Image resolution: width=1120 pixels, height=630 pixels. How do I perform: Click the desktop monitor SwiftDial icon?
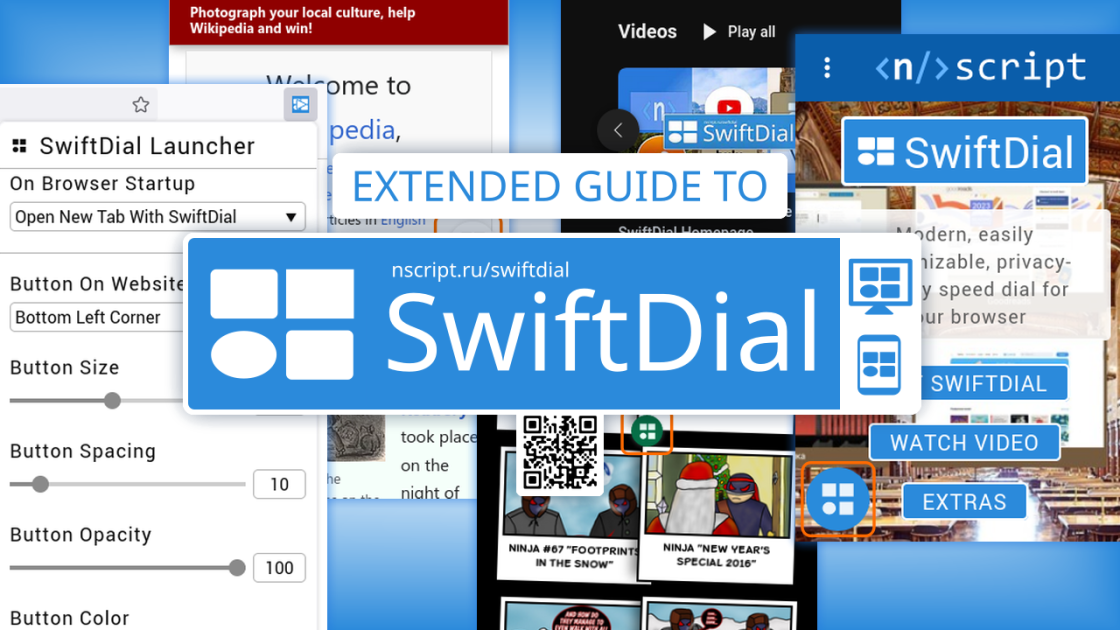pyautogui.click(x=879, y=286)
